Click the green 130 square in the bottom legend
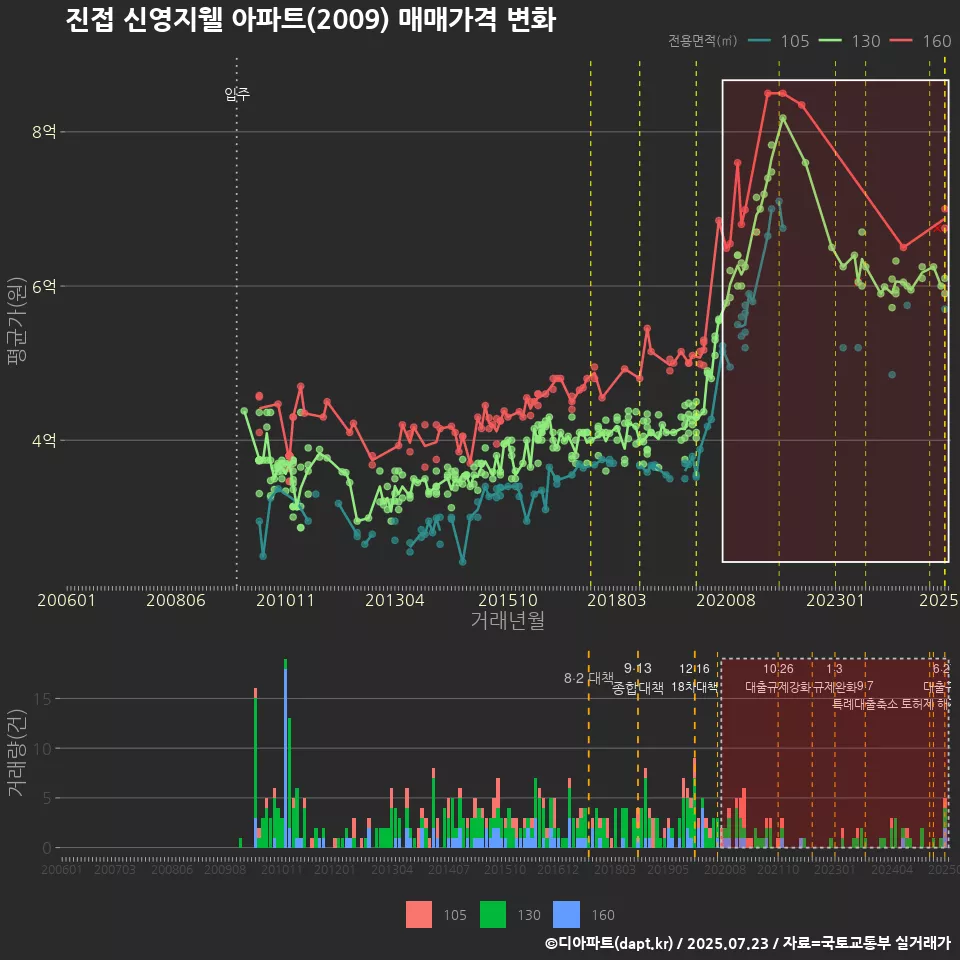Viewport: 960px width, 960px height. tap(493, 915)
